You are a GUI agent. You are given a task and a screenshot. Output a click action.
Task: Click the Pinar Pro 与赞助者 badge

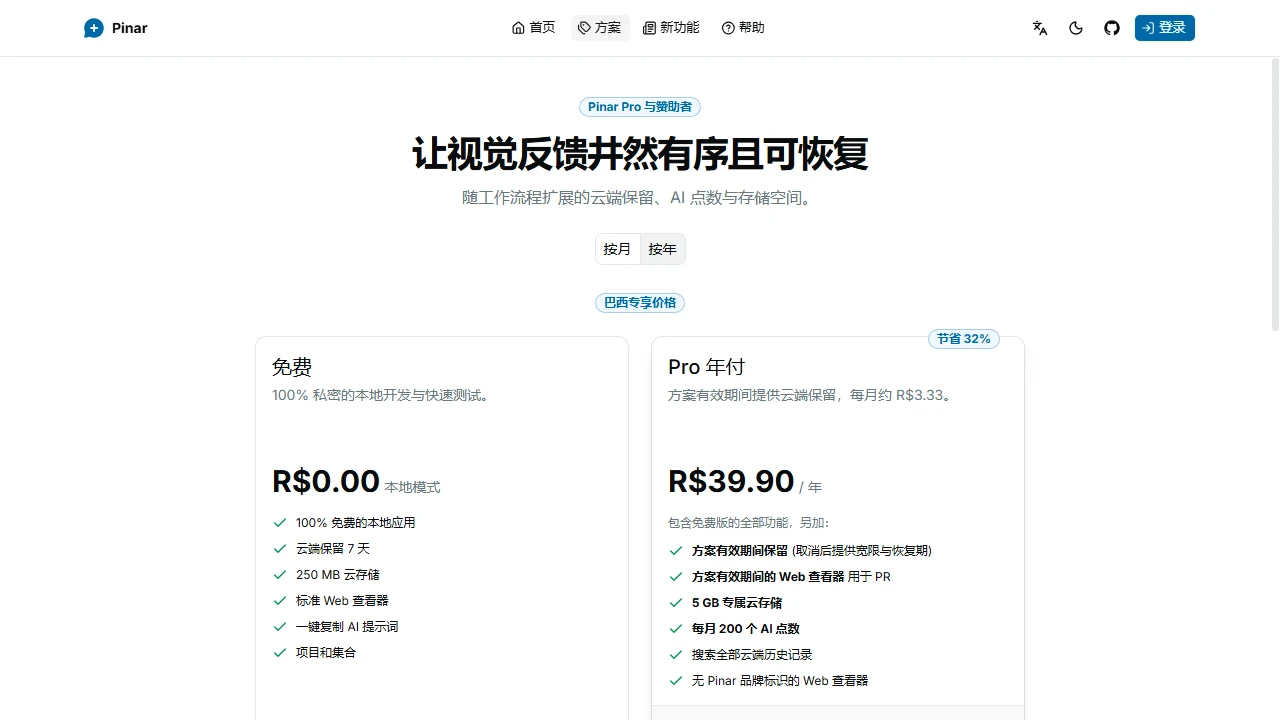(x=640, y=107)
